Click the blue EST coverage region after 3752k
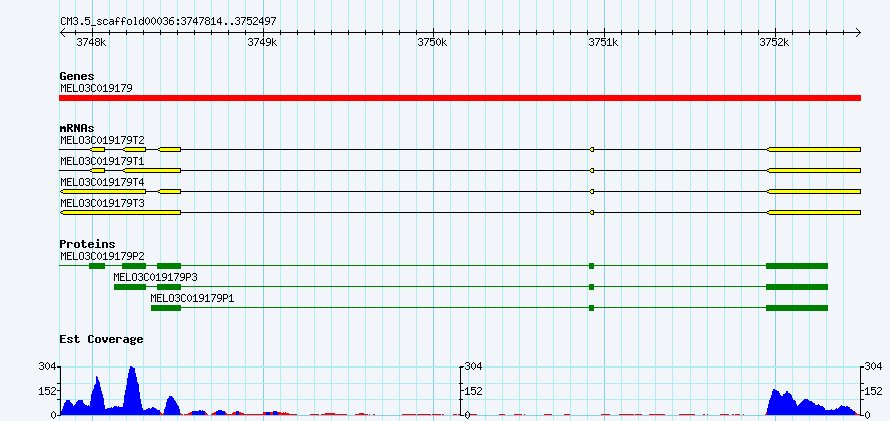890x421 pixels. point(812,404)
